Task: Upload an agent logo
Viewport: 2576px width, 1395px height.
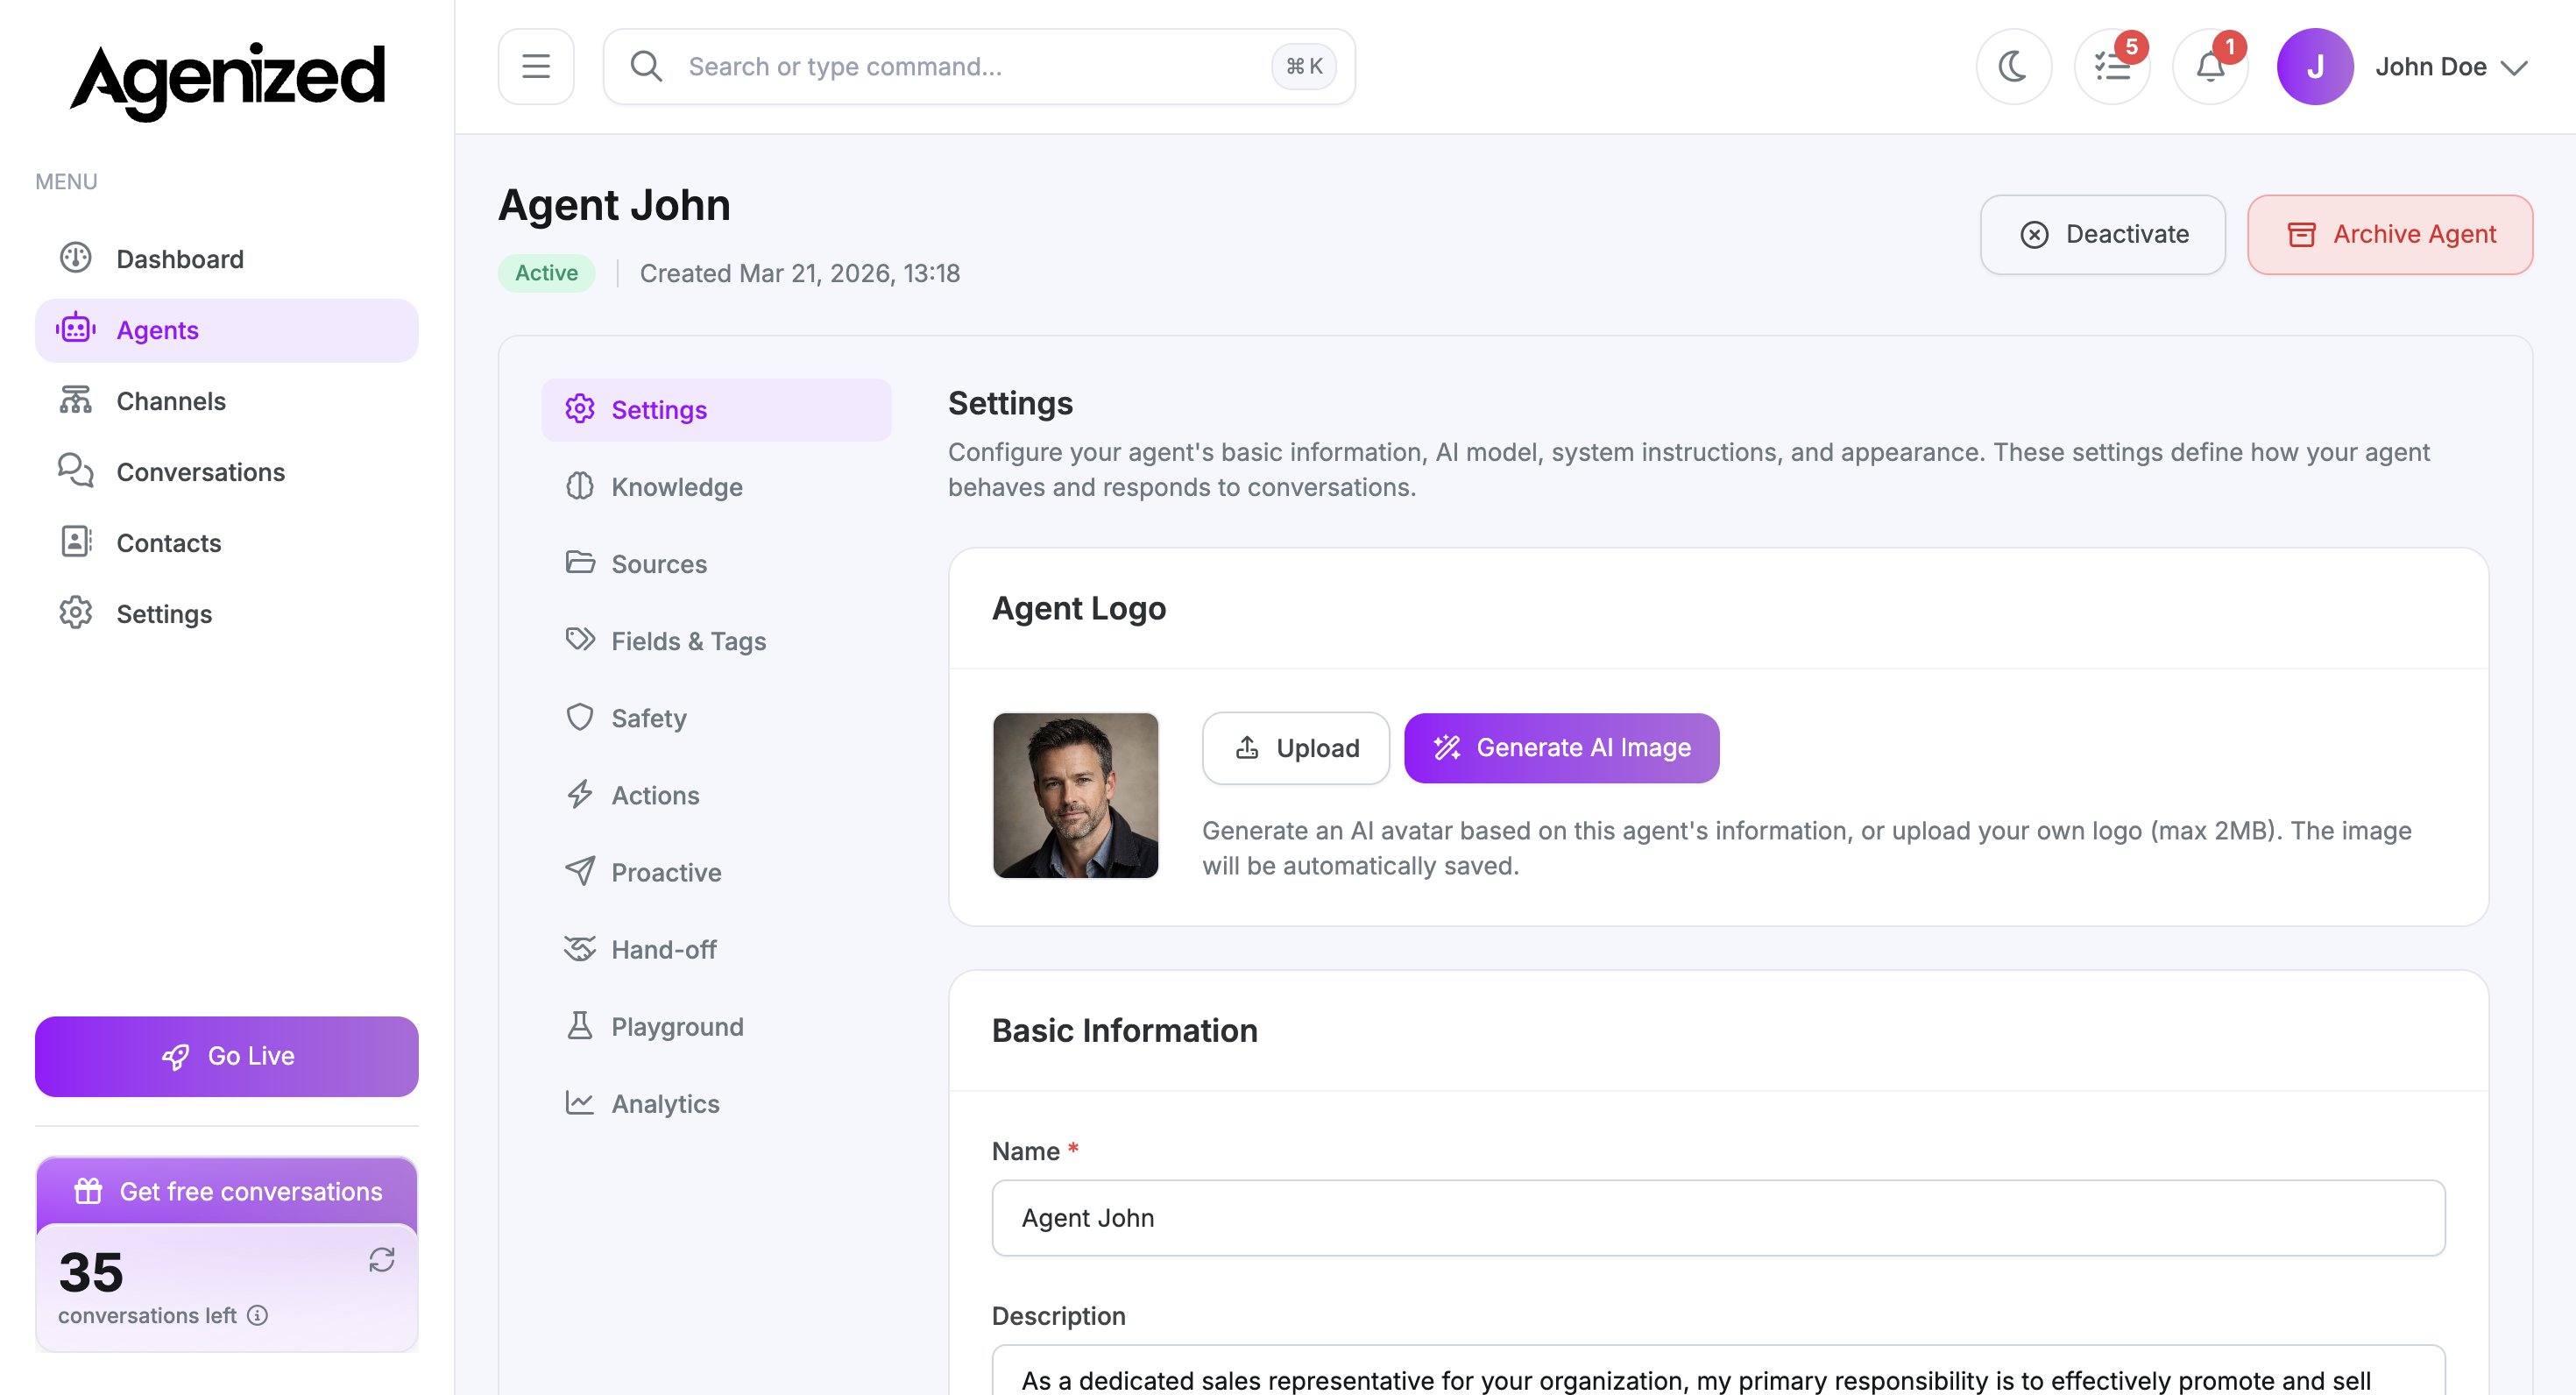Action: tap(1295, 748)
